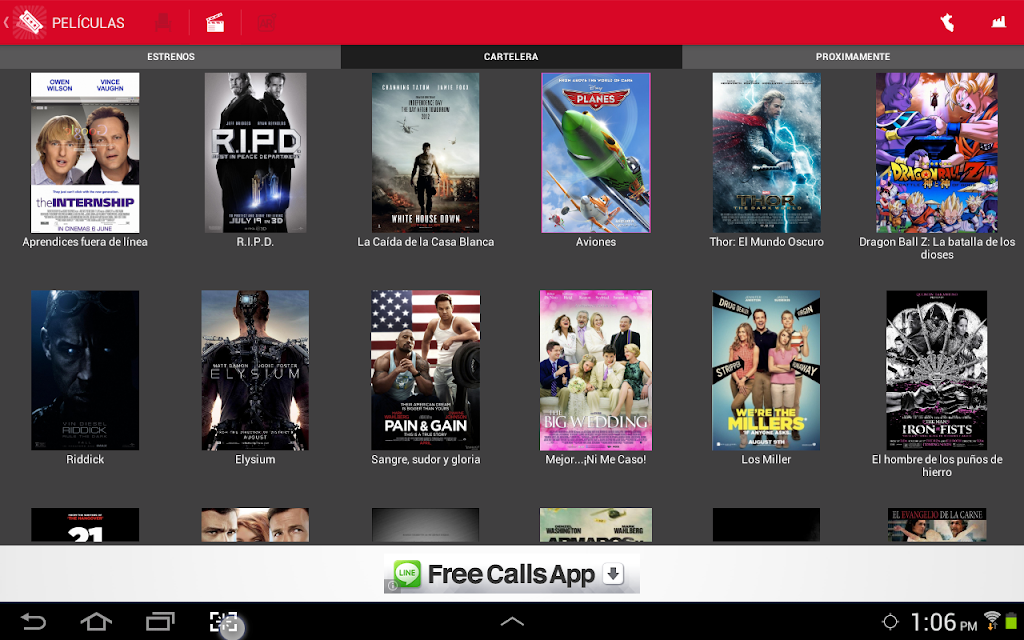Tap the 'Mejor...¡Ni Me Caso!' title
1024x640 pixels.
click(596, 459)
